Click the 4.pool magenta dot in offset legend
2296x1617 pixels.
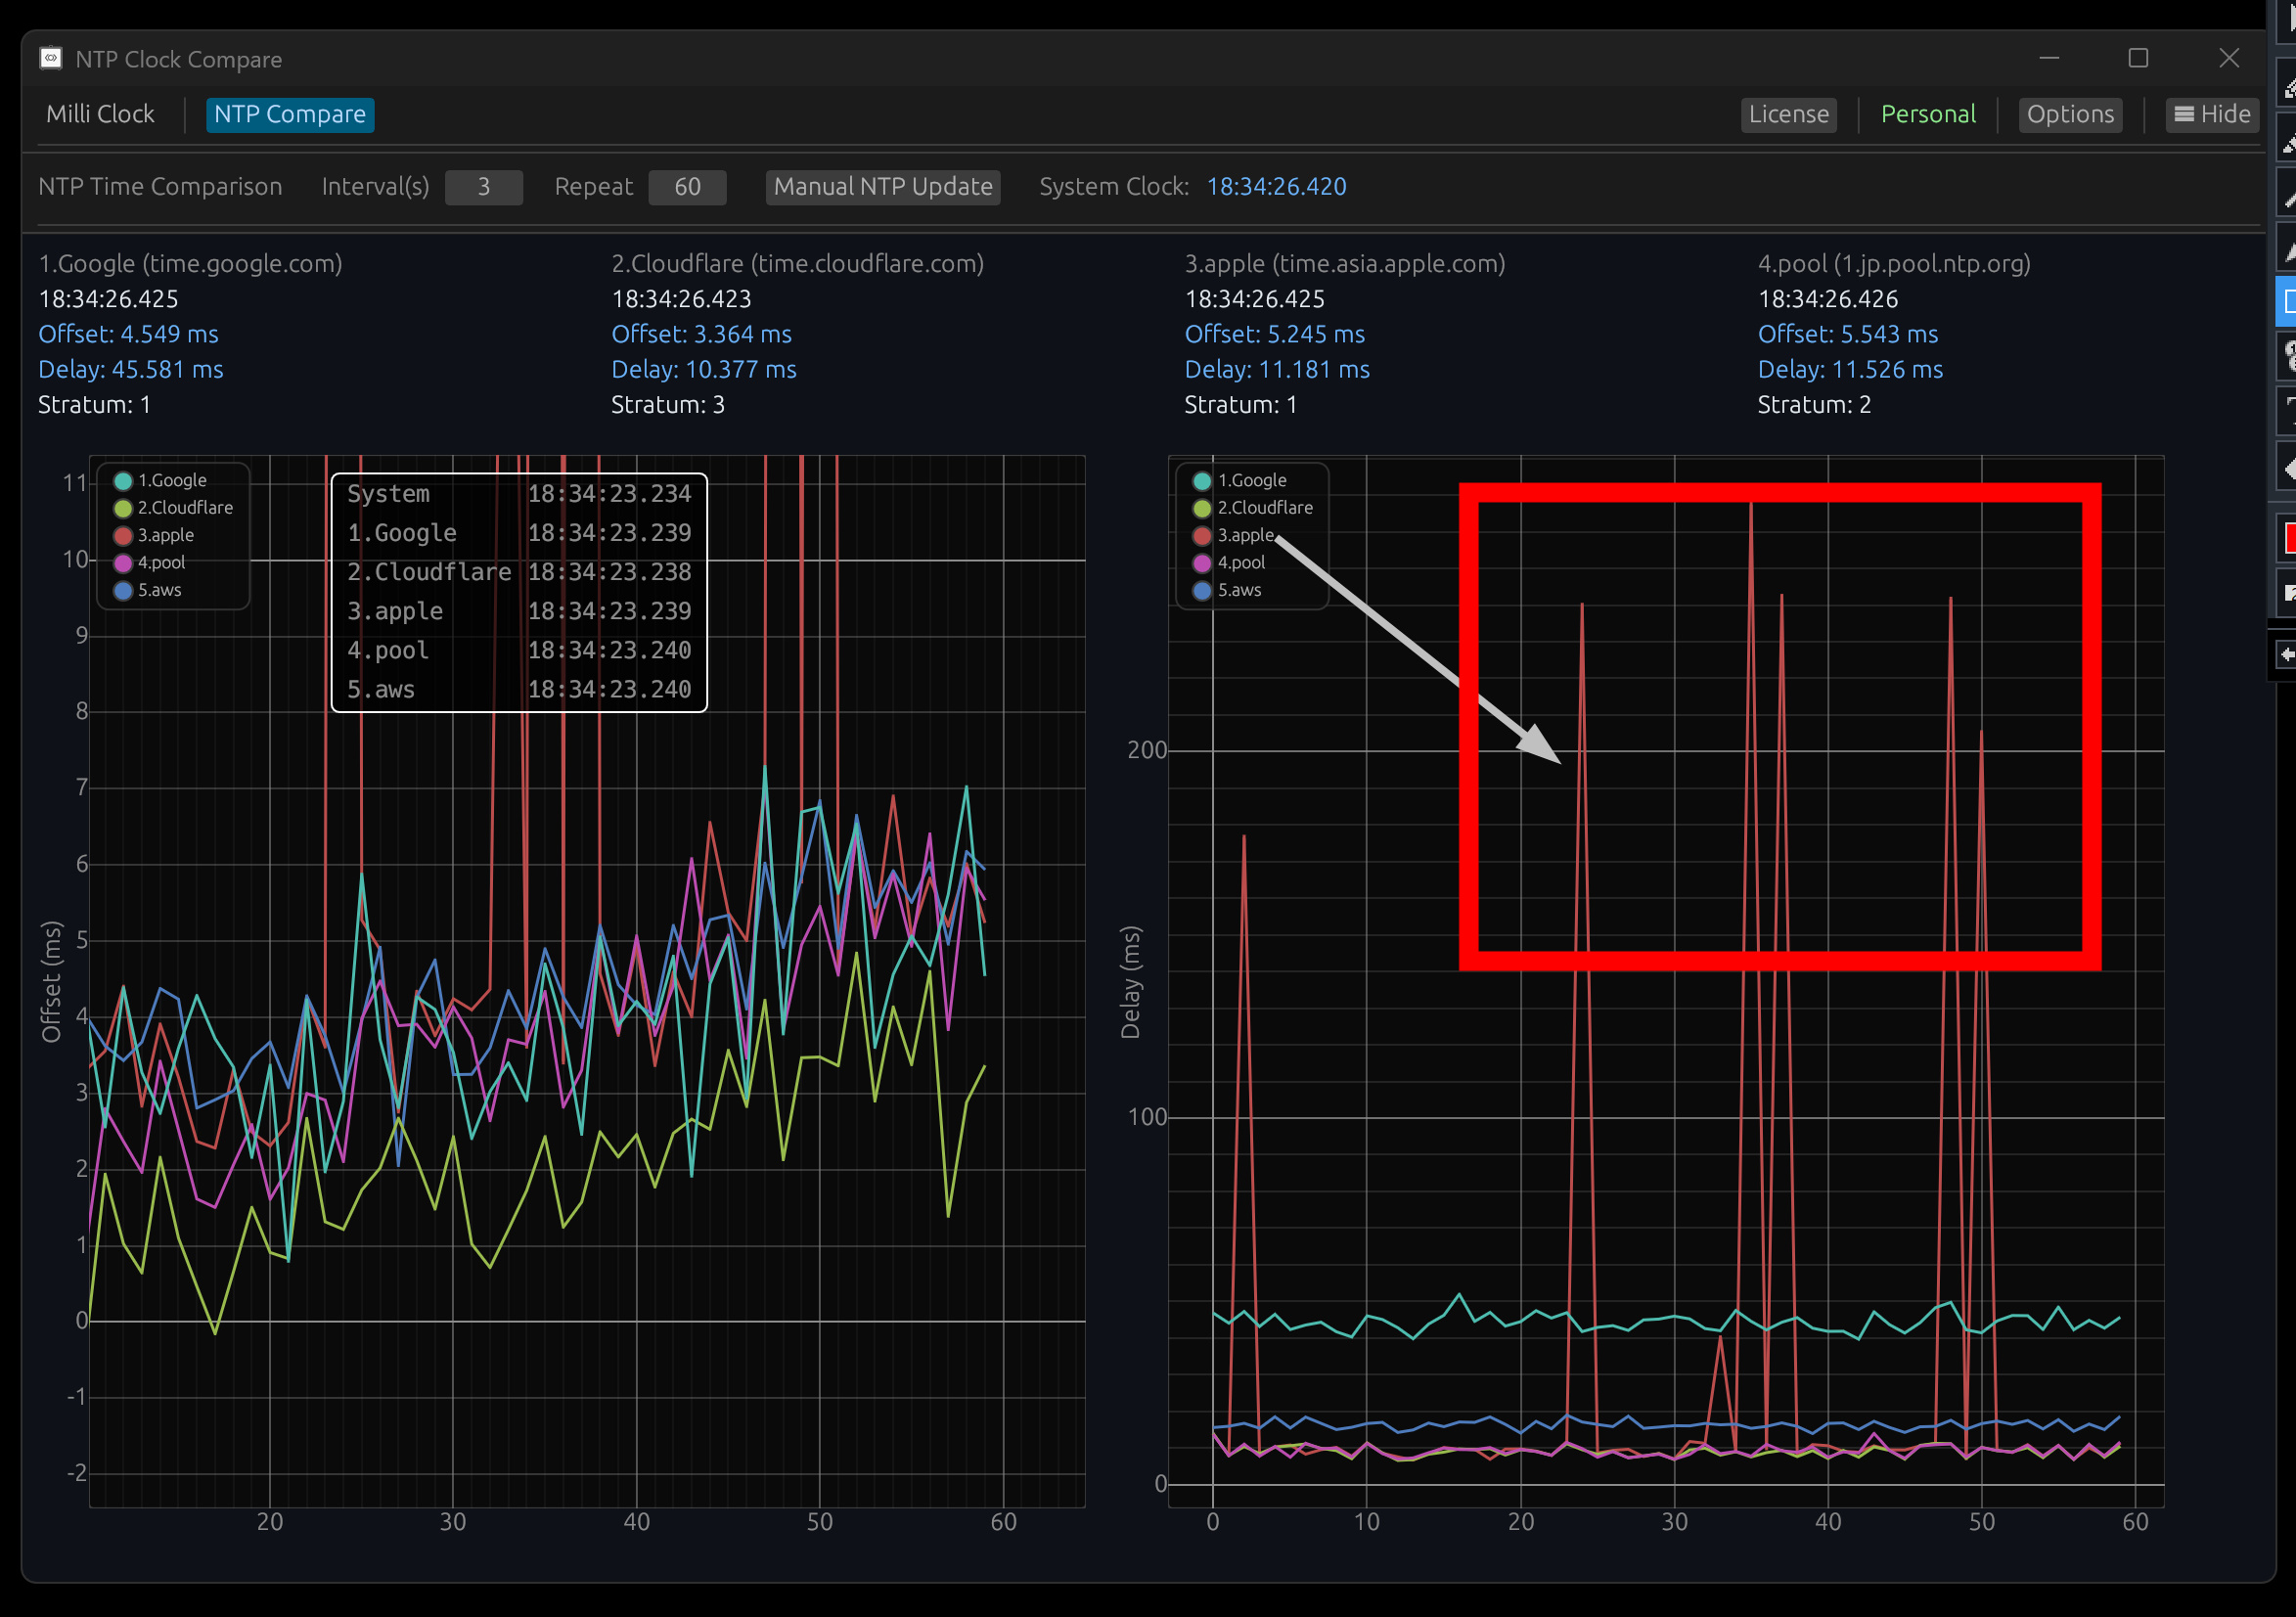pos(124,563)
